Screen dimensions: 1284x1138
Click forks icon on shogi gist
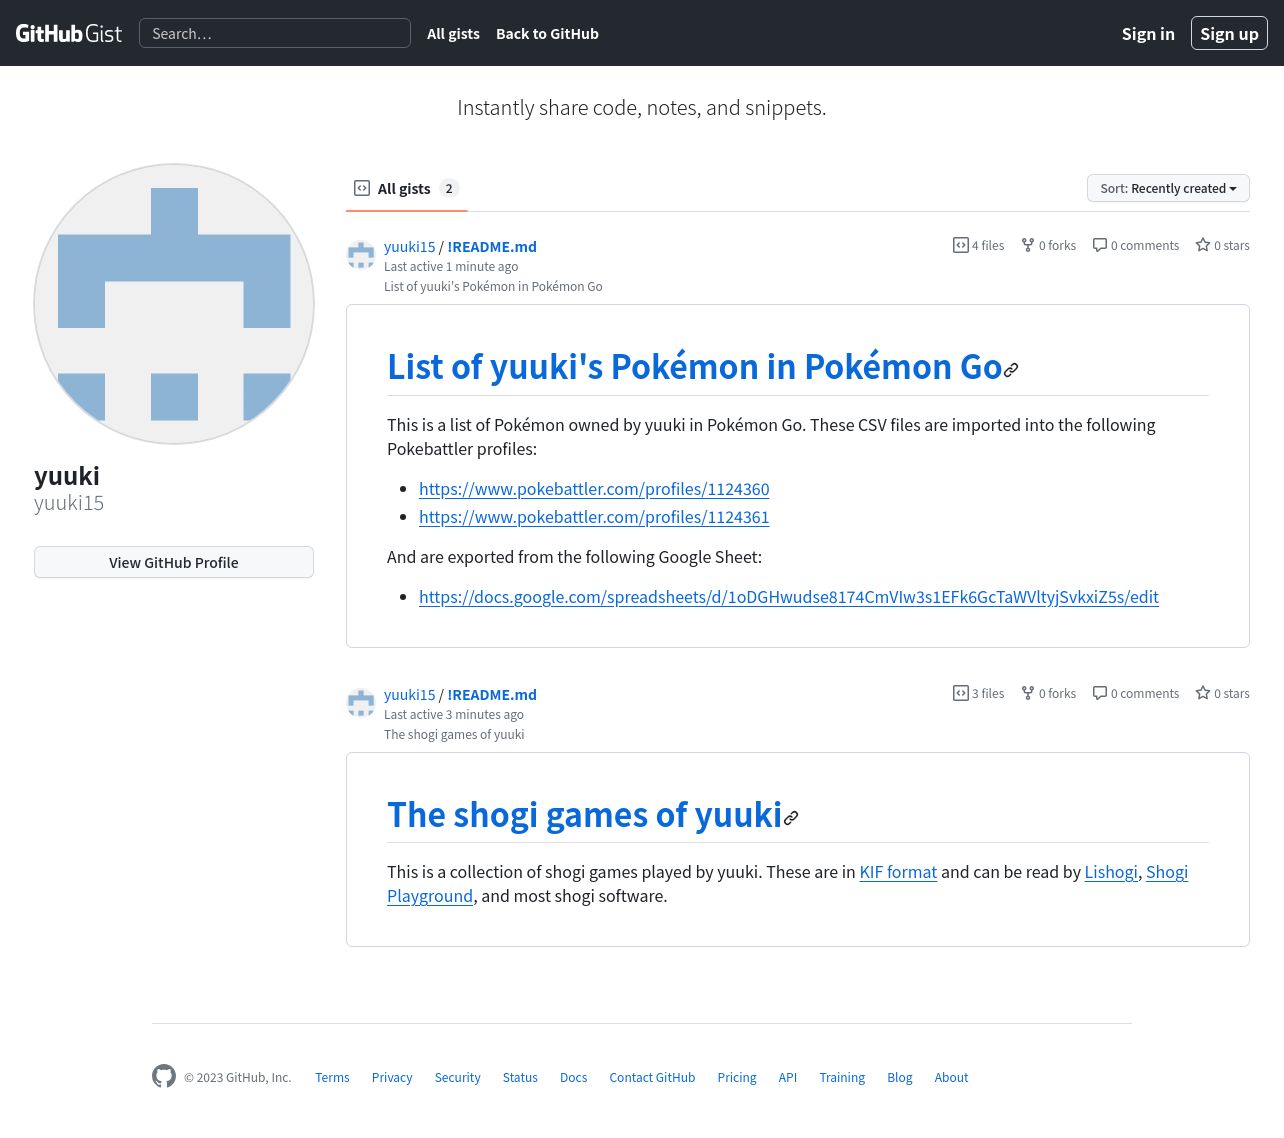coord(1027,693)
